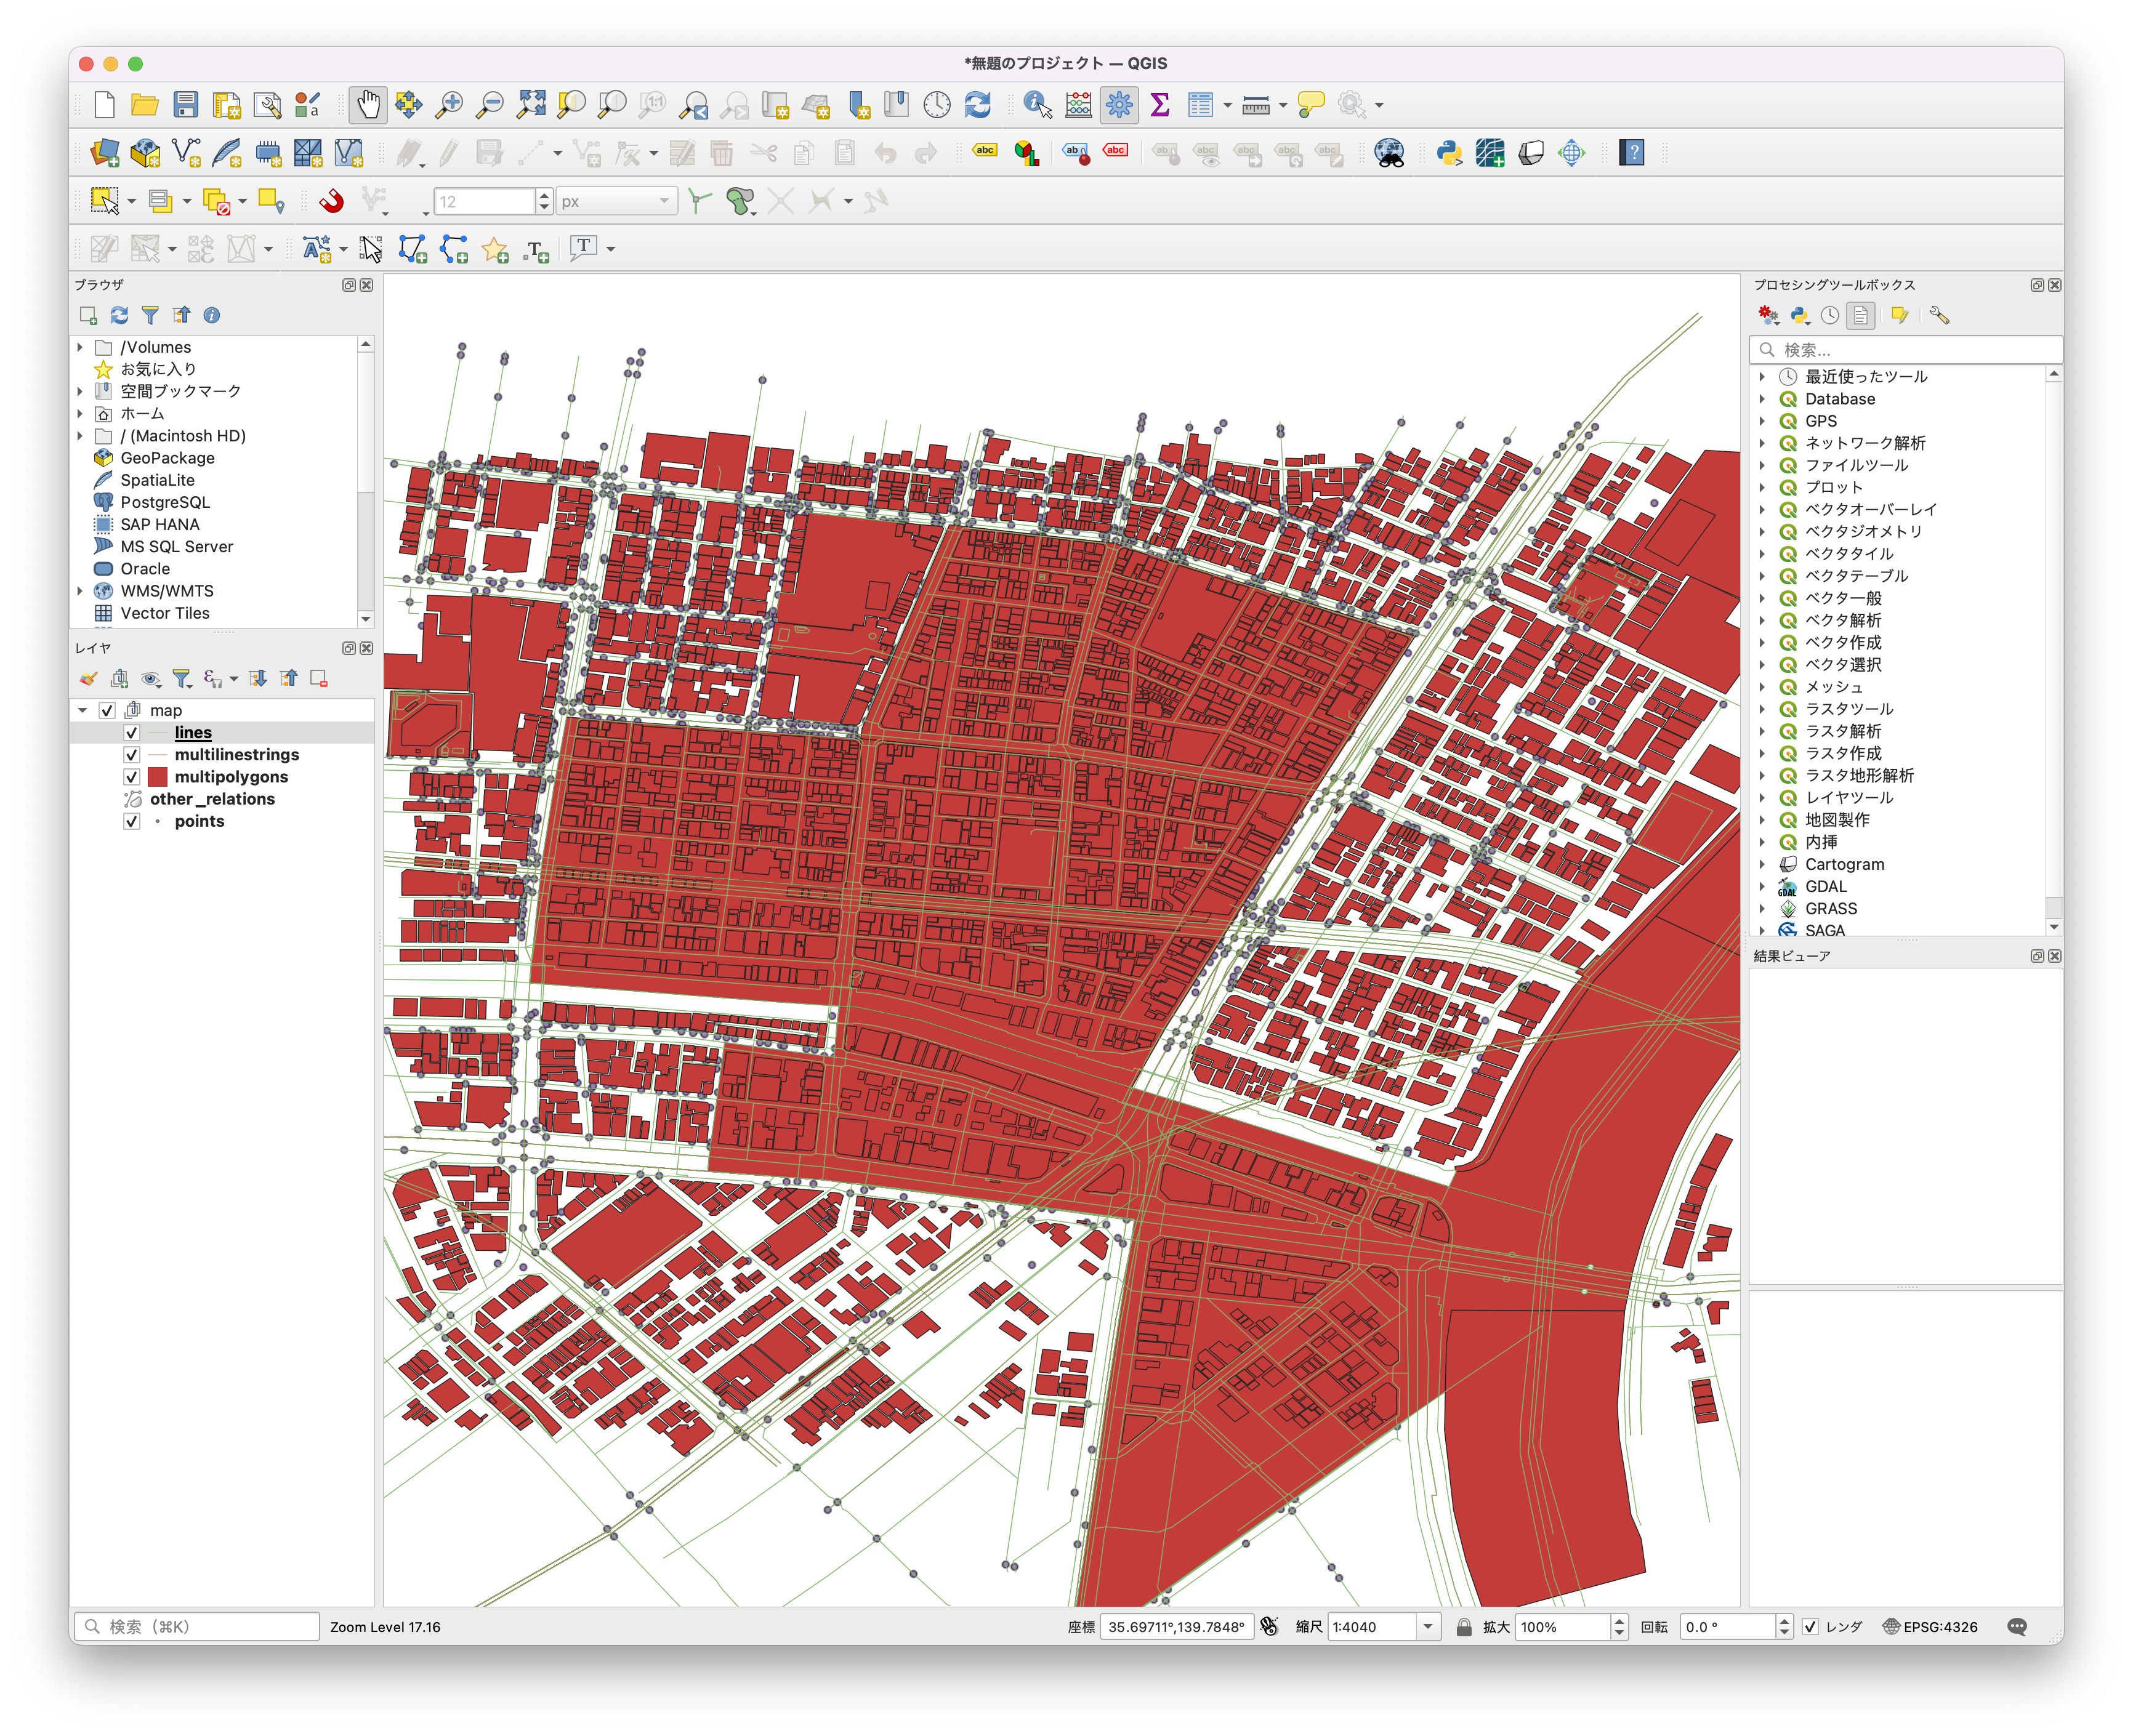This screenshot has width=2133, height=1736.
Task: Expand the GDAL group in the Processing Toolbox
Action: pos(1762,886)
